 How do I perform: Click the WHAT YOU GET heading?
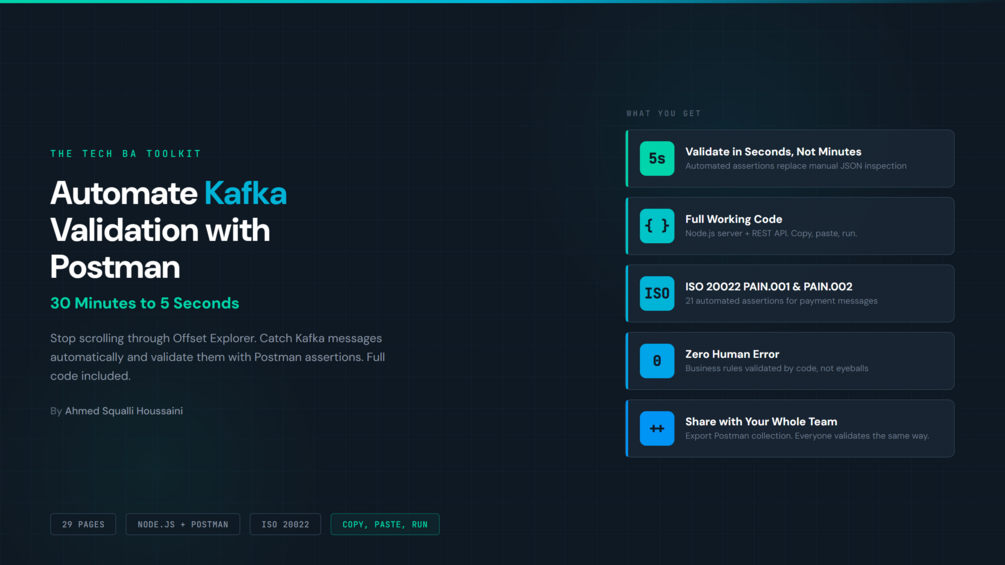pos(664,113)
